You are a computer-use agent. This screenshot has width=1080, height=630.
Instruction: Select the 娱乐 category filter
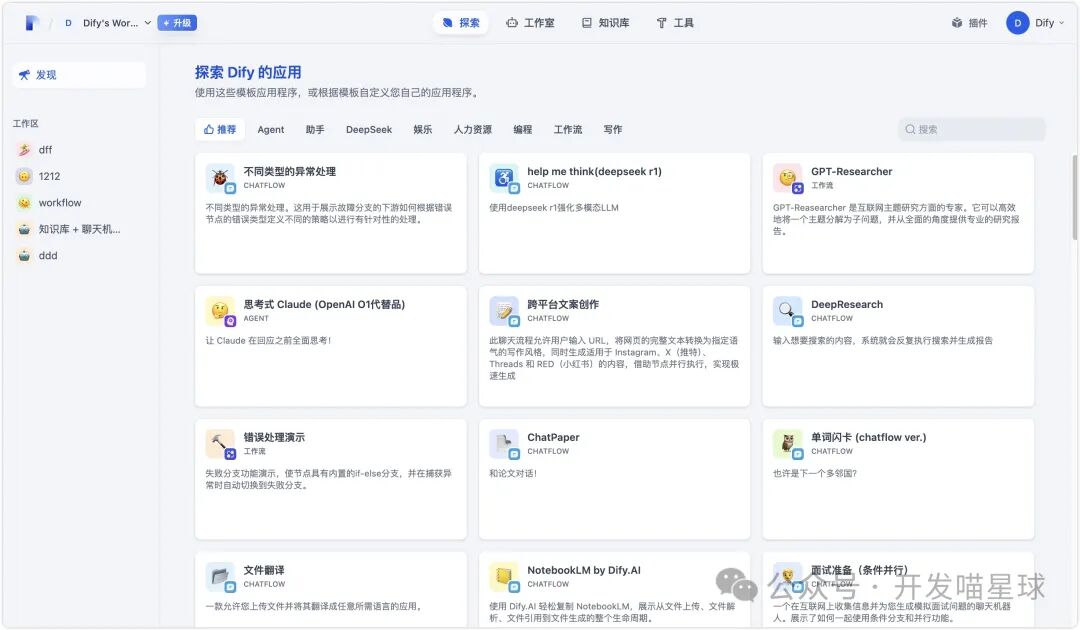tap(423, 129)
